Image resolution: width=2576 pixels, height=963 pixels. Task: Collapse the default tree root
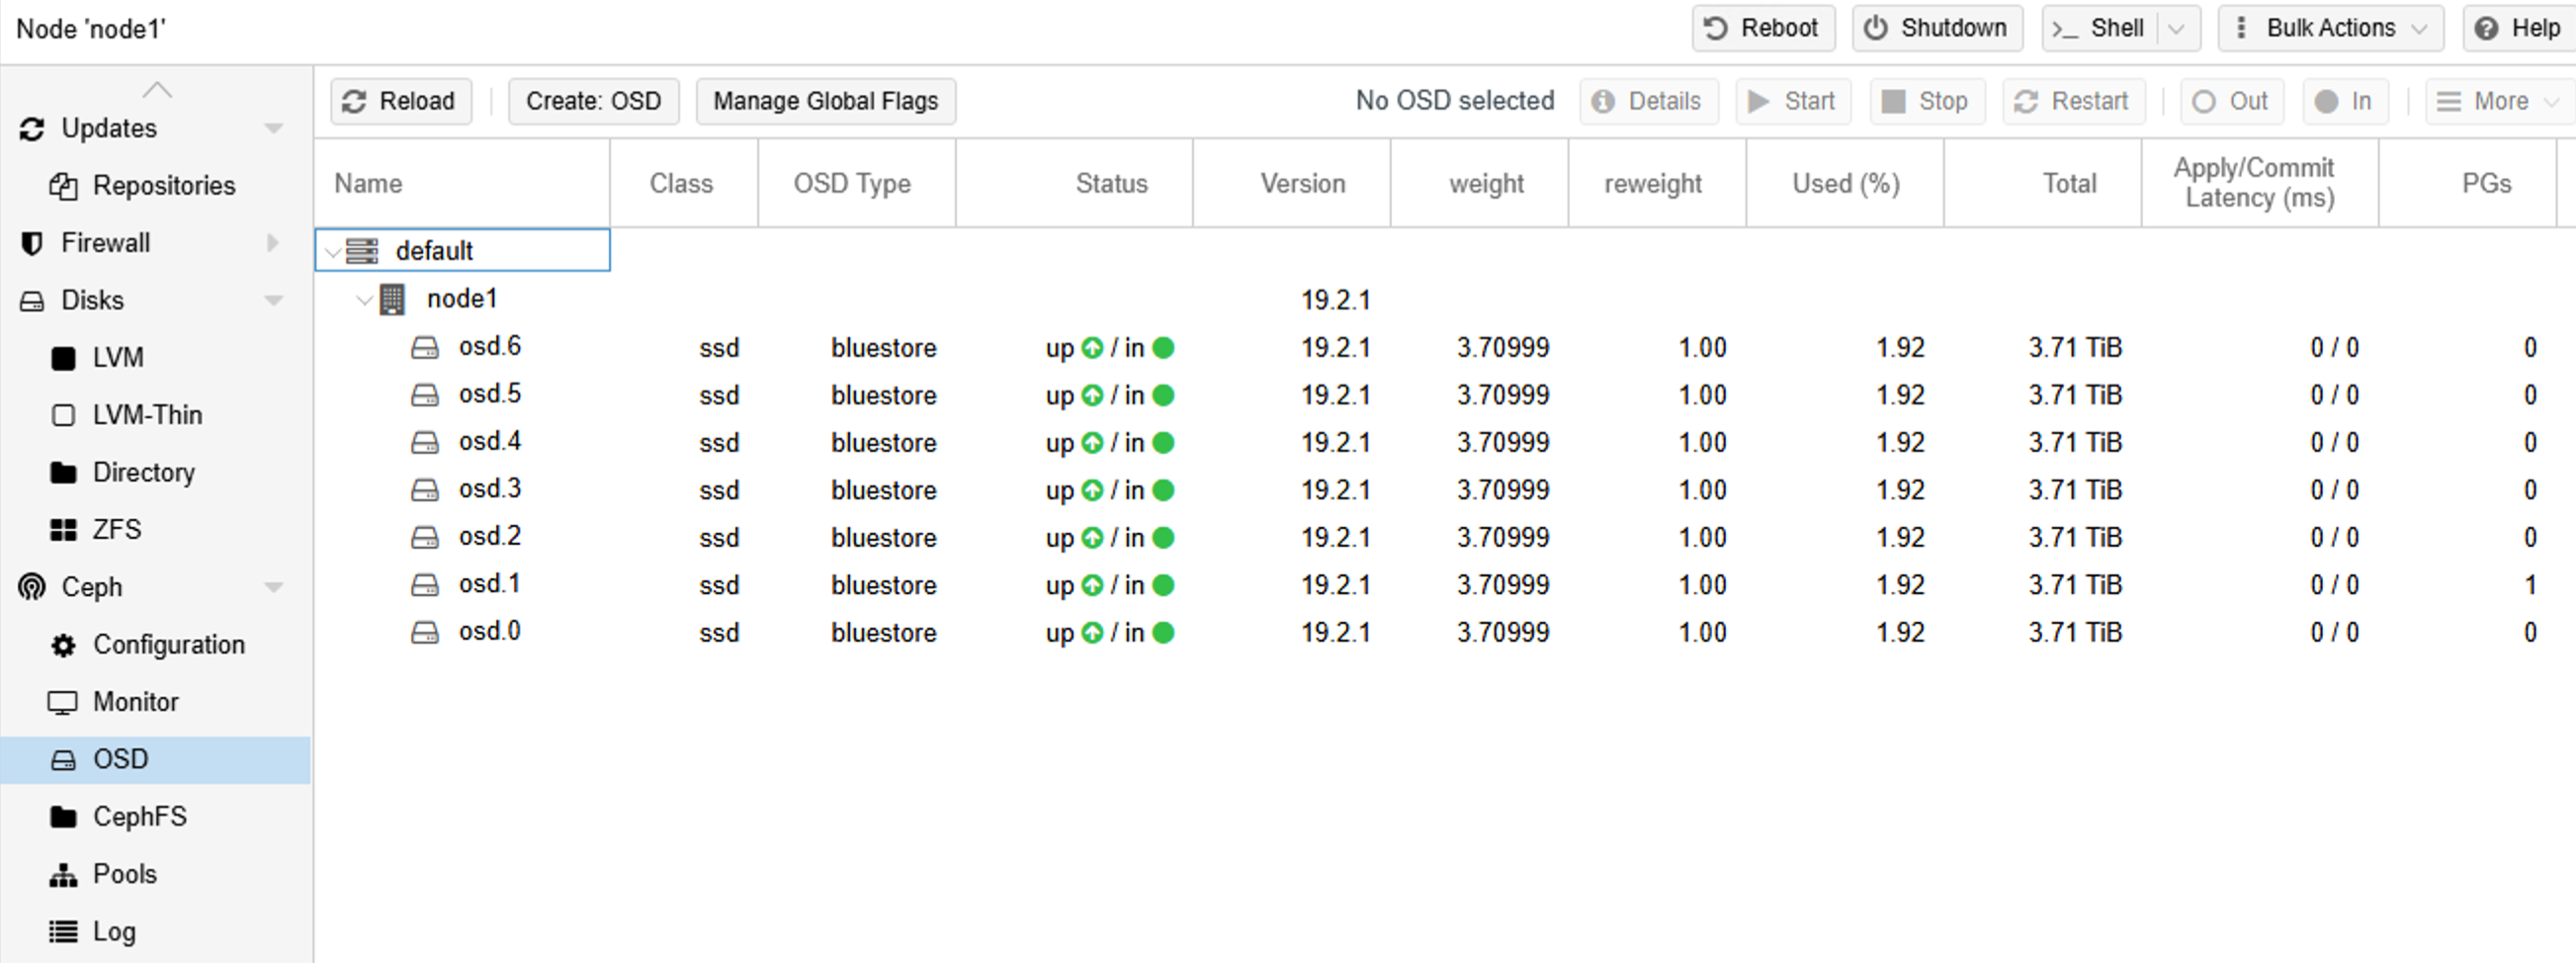[x=333, y=251]
